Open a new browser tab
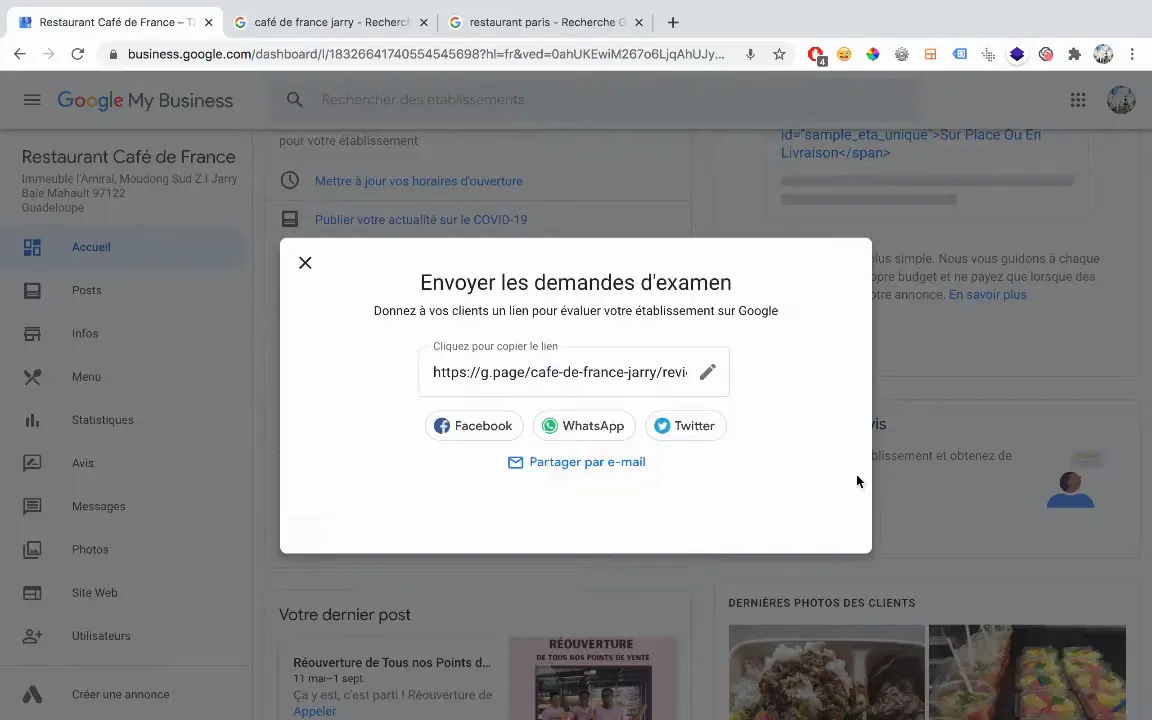Screen dimensions: 1152x720 tap(673, 22)
